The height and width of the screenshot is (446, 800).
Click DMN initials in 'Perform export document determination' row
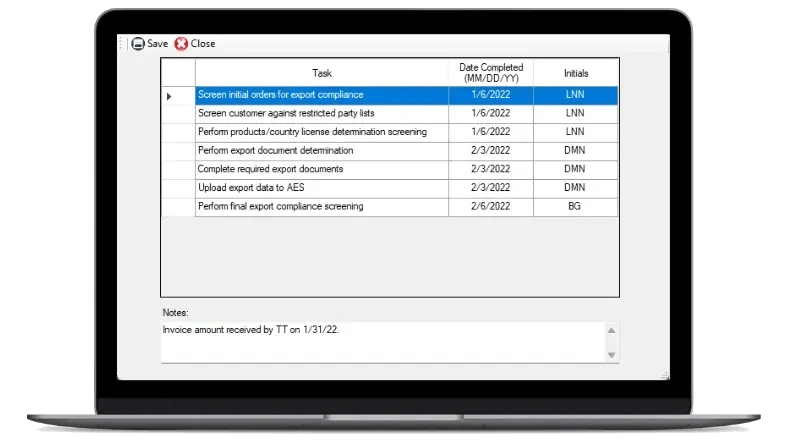[576, 151]
